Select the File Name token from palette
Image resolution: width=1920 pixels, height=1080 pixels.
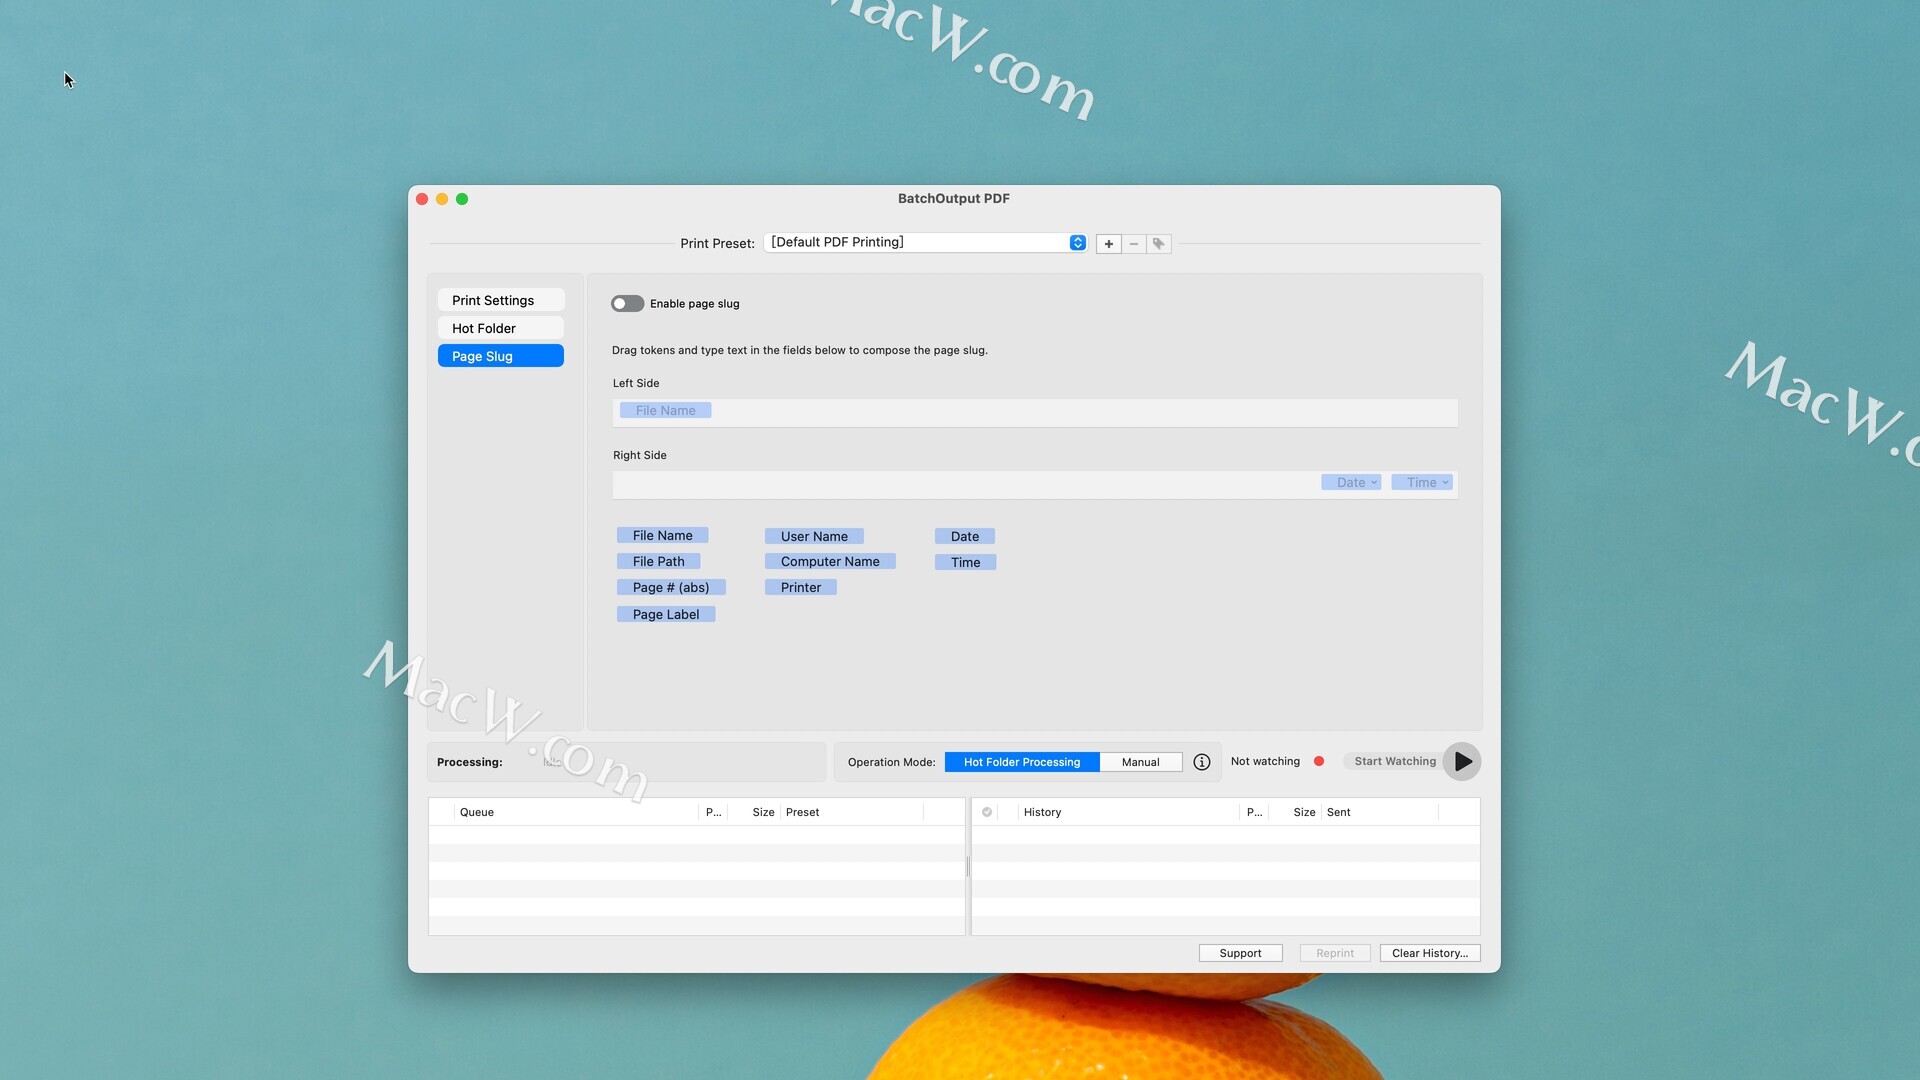point(662,536)
